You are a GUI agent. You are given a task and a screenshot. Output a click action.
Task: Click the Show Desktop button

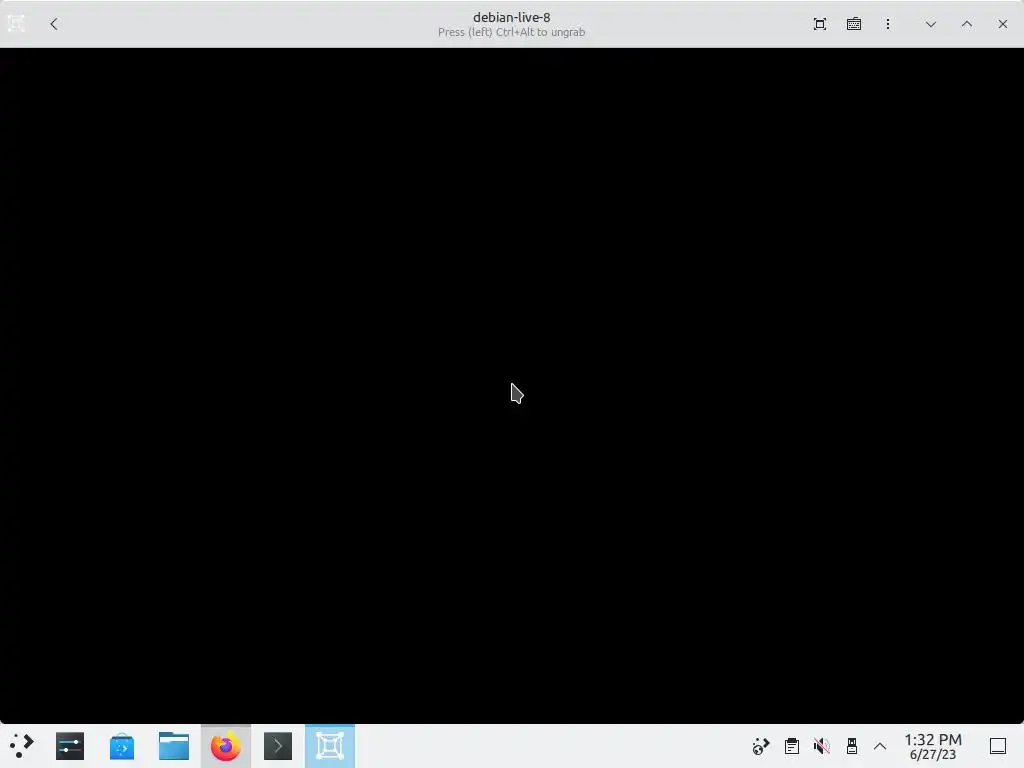(998, 746)
